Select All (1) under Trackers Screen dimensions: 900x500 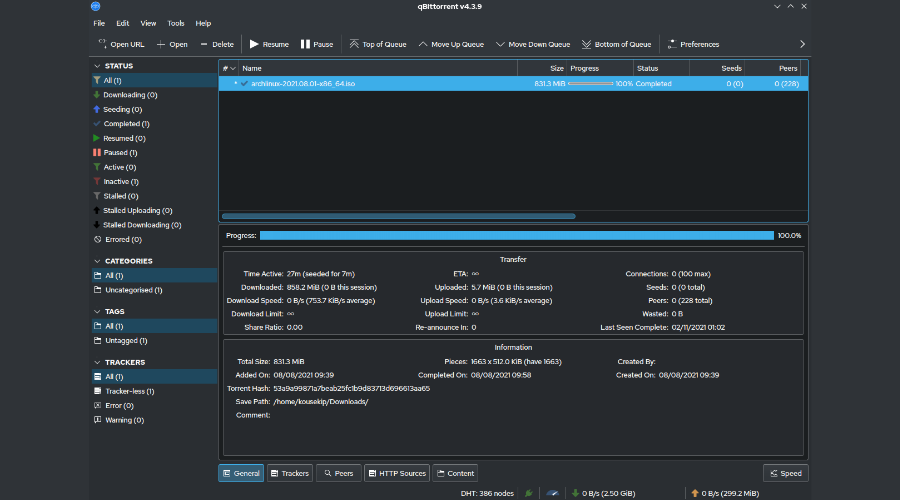pyautogui.click(x=154, y=377)
